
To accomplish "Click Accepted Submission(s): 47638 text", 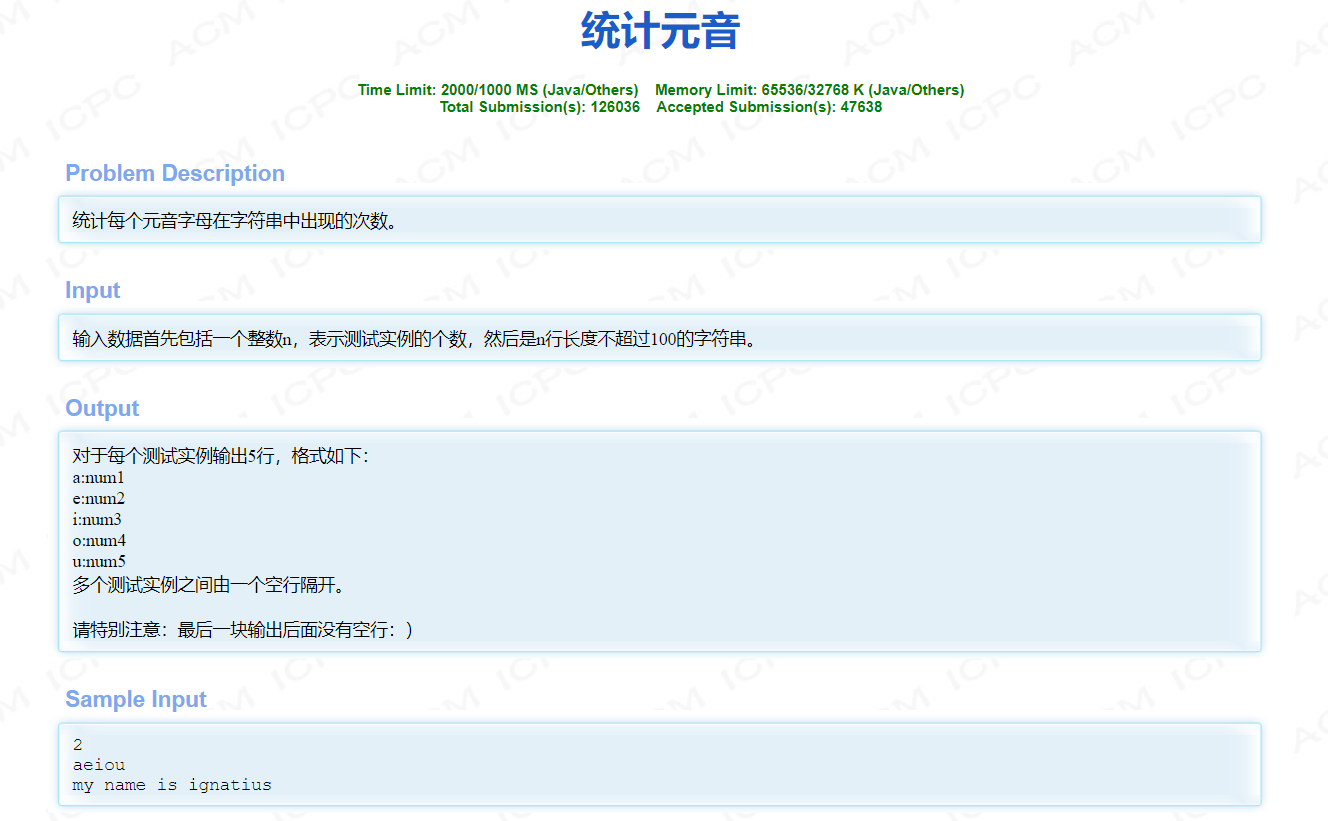I will 769,107.
